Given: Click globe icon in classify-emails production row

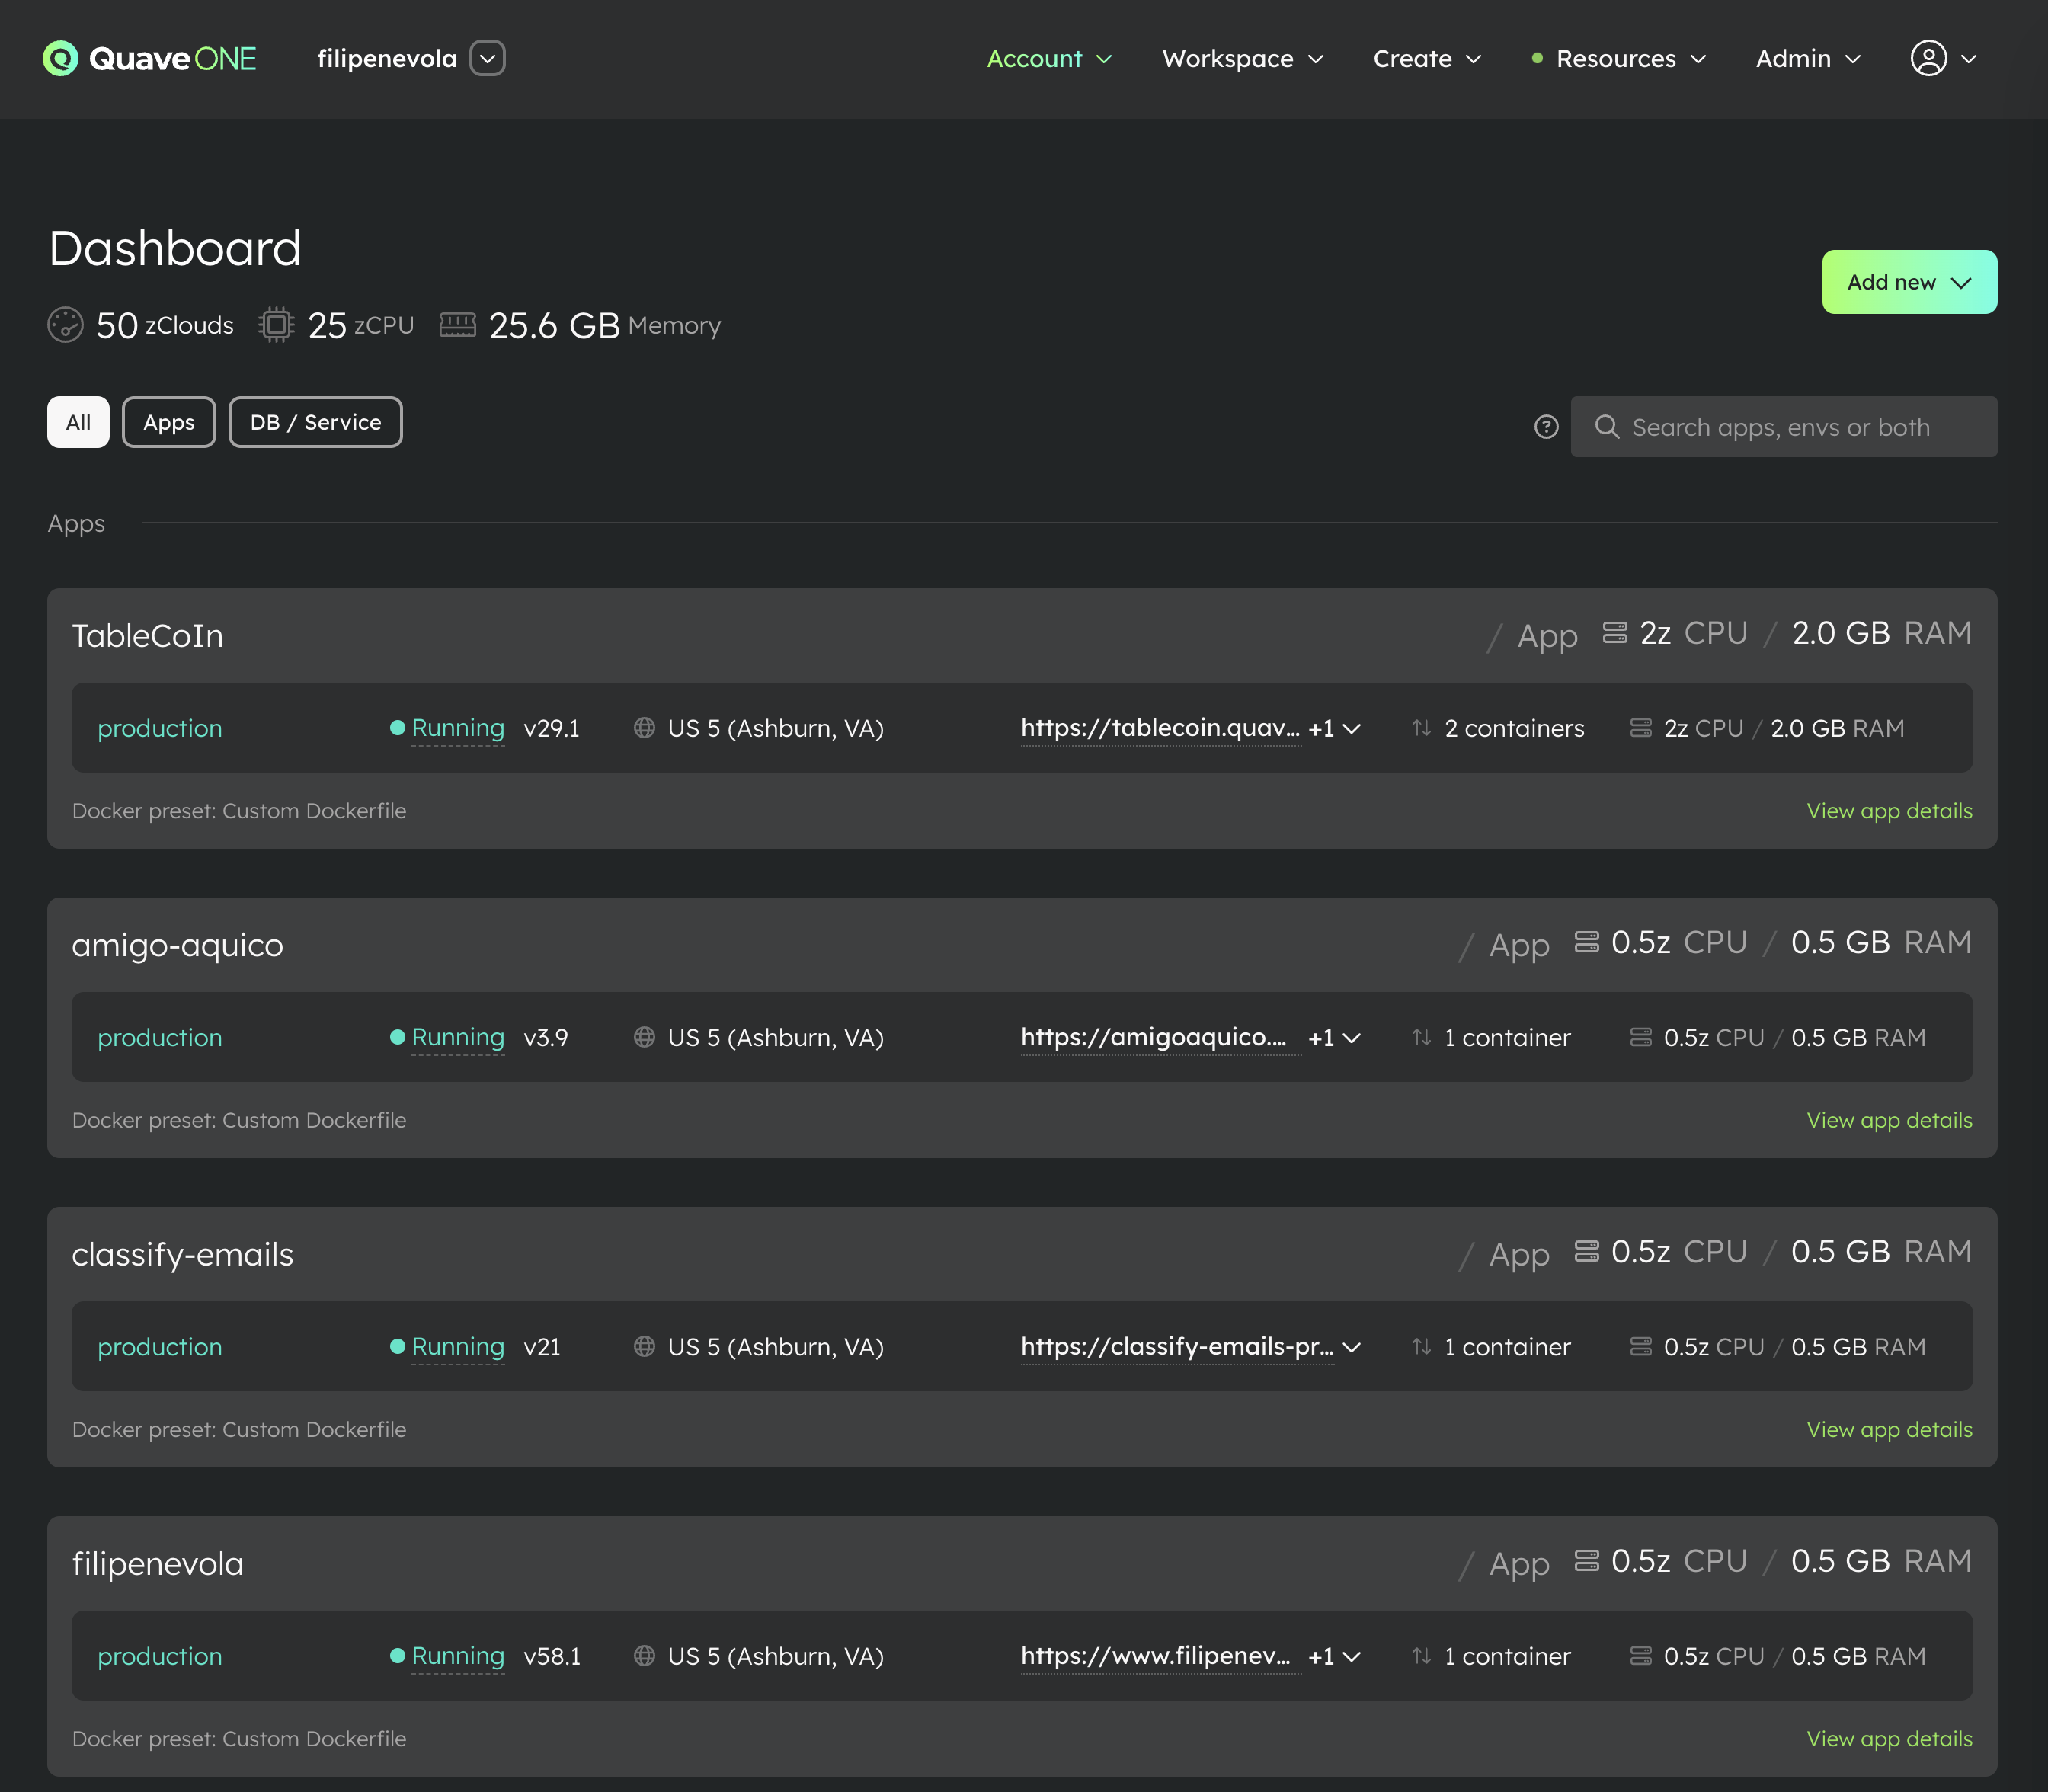Looking at the screenshot, I should tap(645, 1346).
